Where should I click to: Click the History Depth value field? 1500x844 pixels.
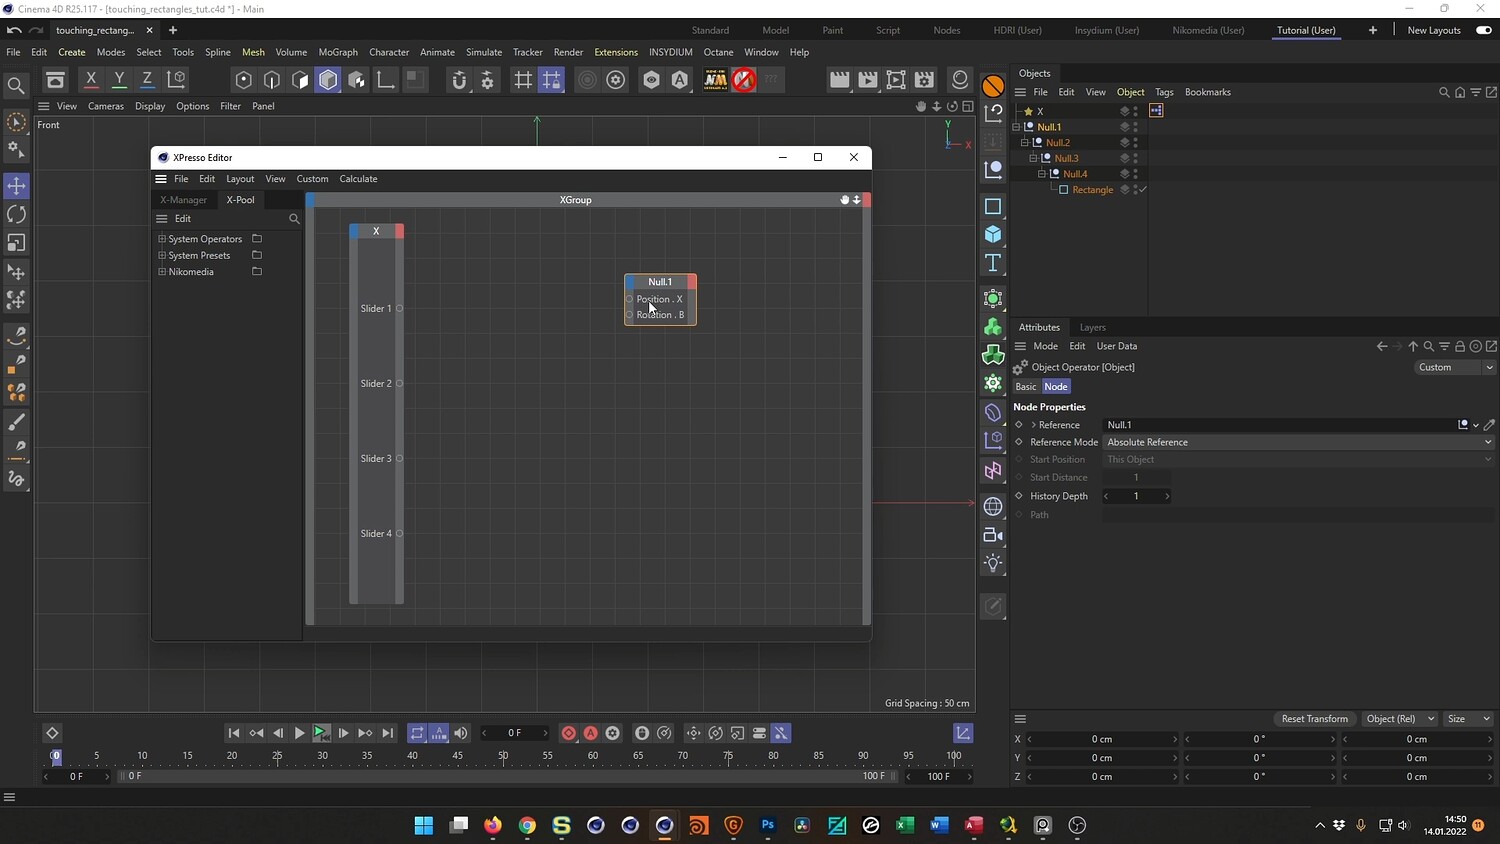(1136, 496)
